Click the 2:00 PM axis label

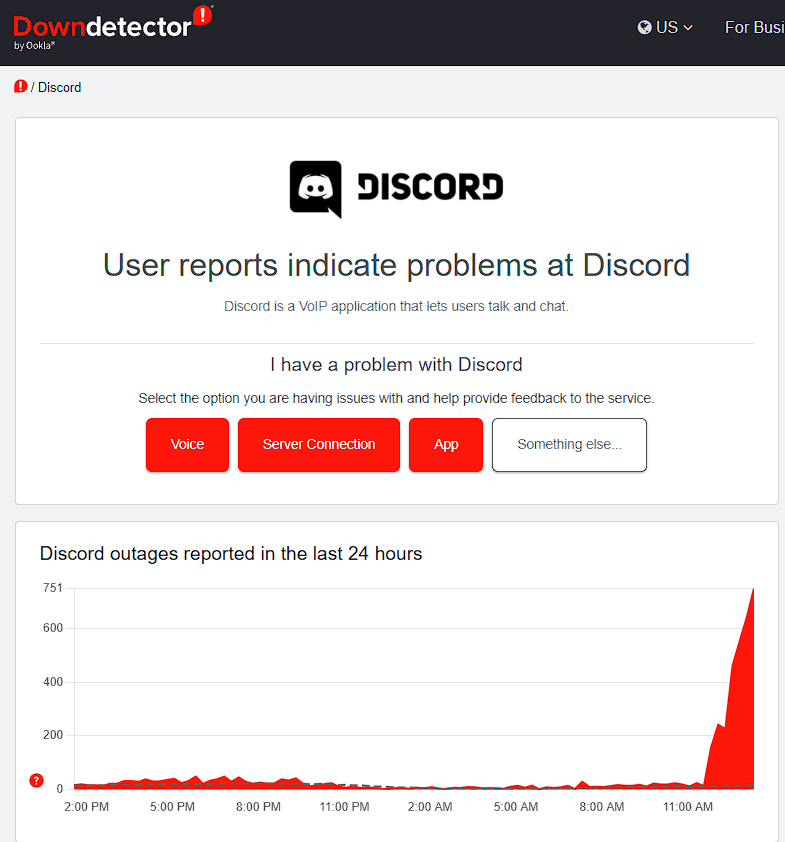tap(86, 807)
